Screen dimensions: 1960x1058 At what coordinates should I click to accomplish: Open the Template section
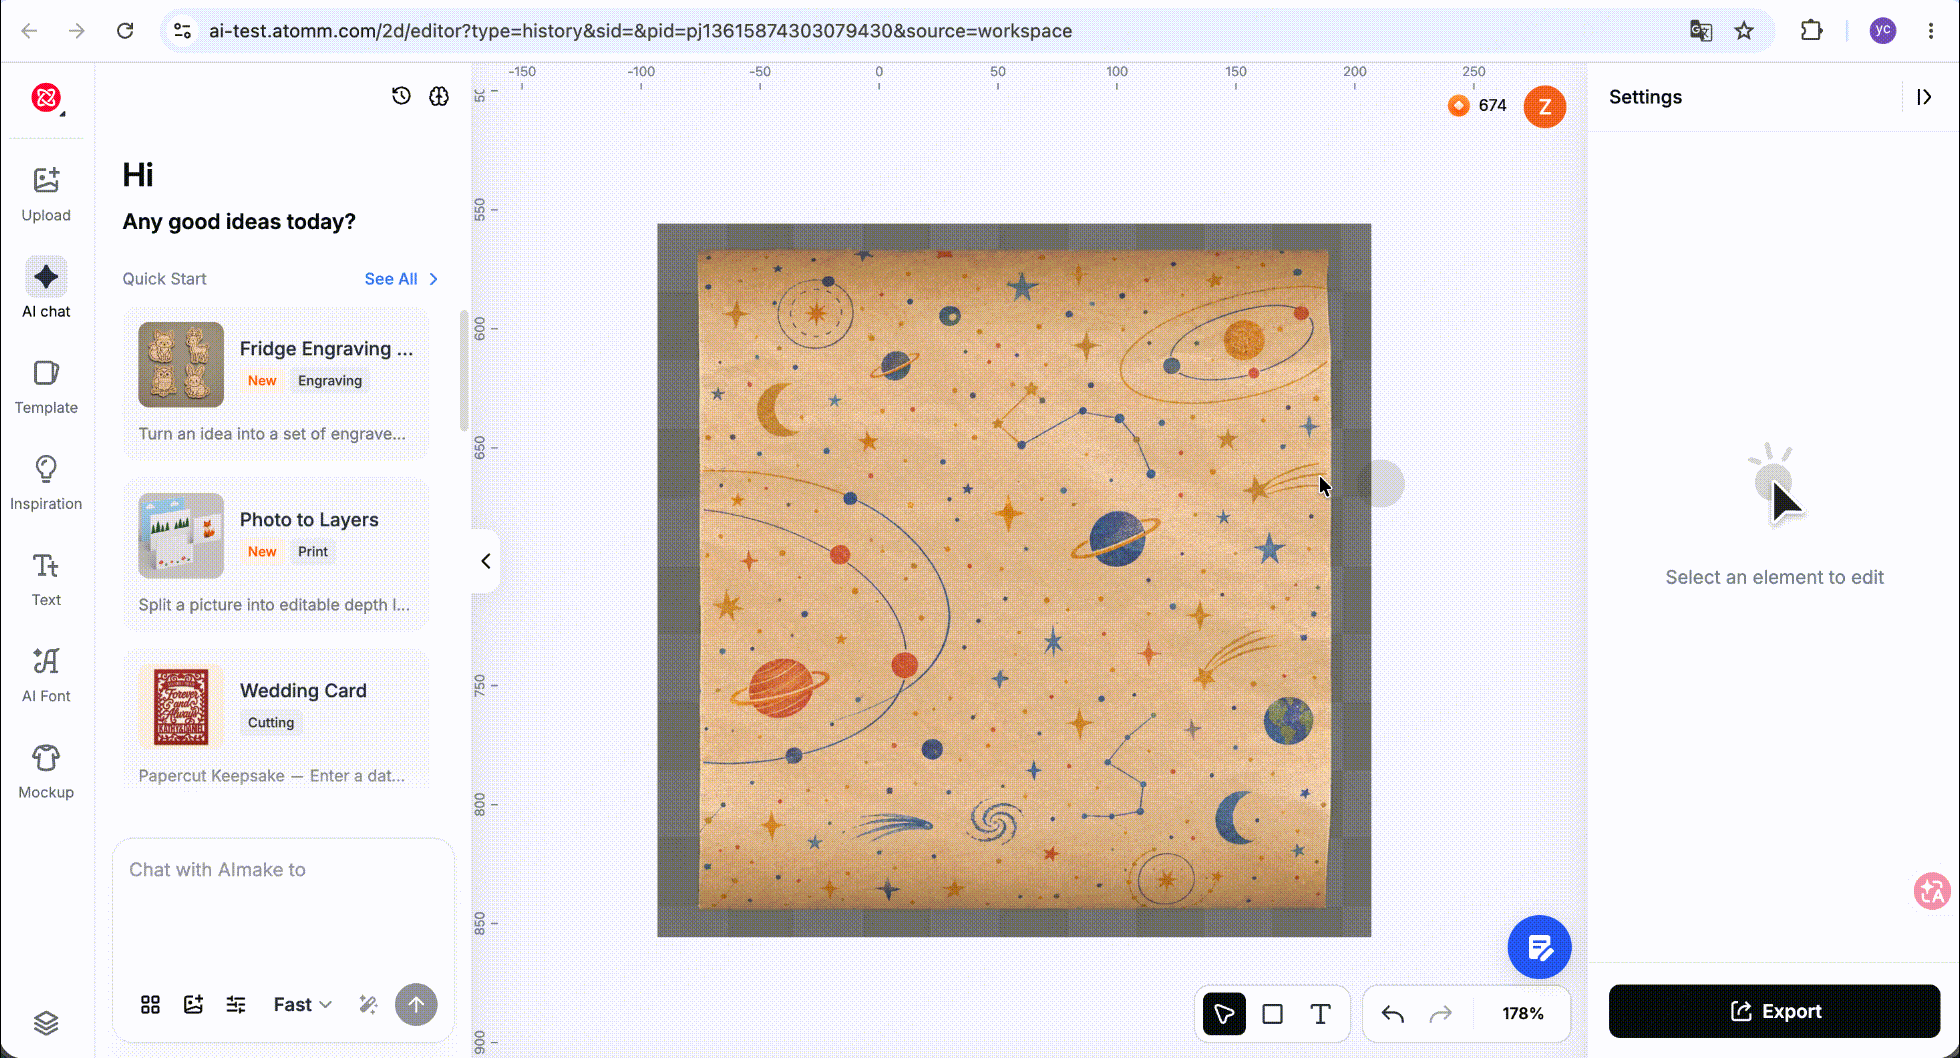click(x=46, y=387)
